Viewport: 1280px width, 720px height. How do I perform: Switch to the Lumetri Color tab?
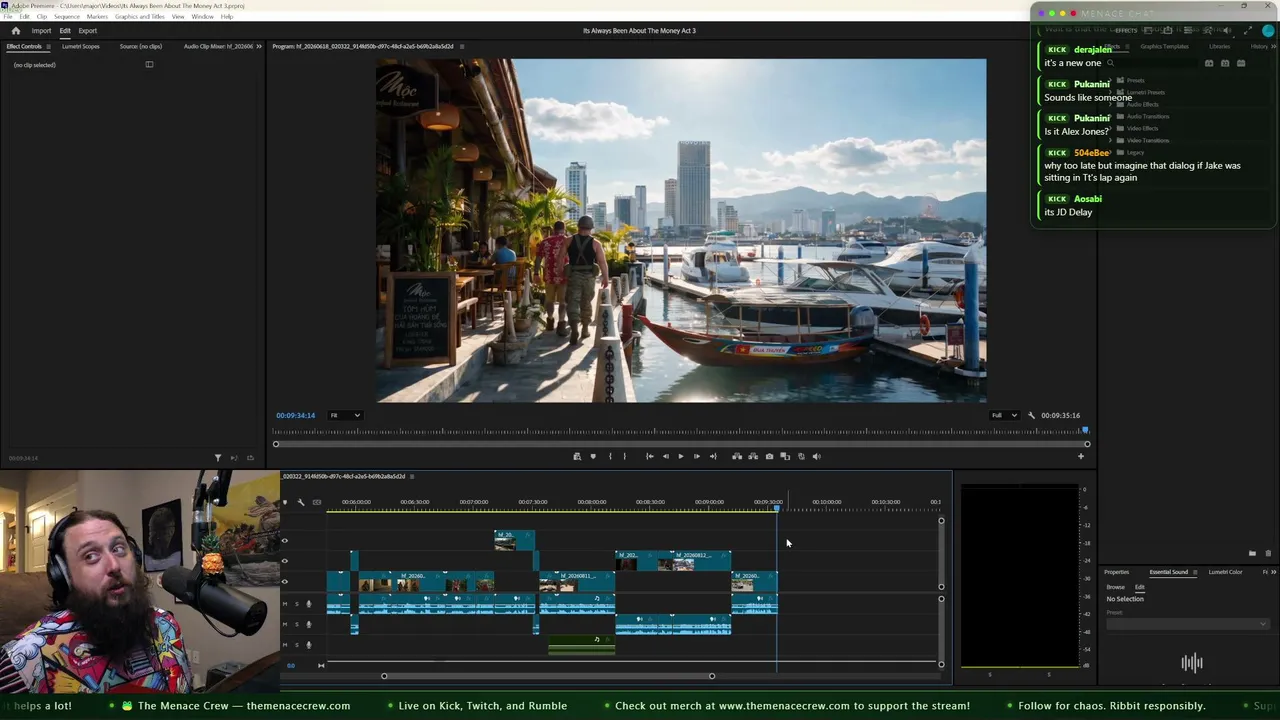coord(1225,573)
